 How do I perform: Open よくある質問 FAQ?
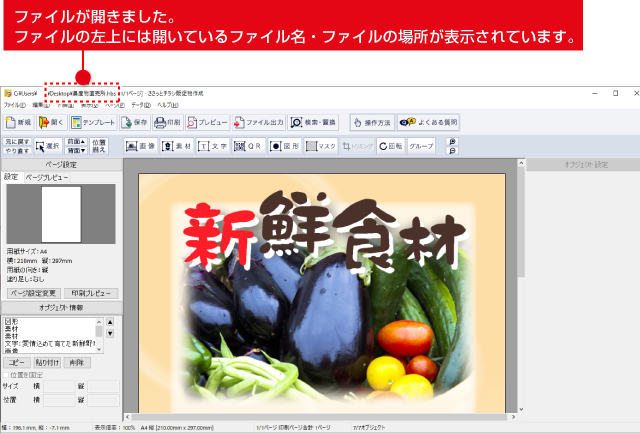click(429, 122)
